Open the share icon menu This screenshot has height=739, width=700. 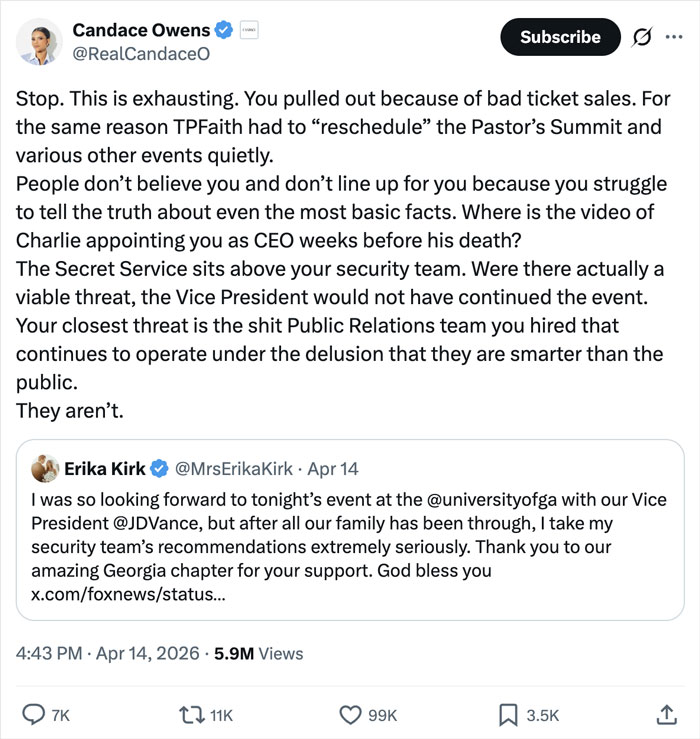pyautogui.click(x=666, y=714)
